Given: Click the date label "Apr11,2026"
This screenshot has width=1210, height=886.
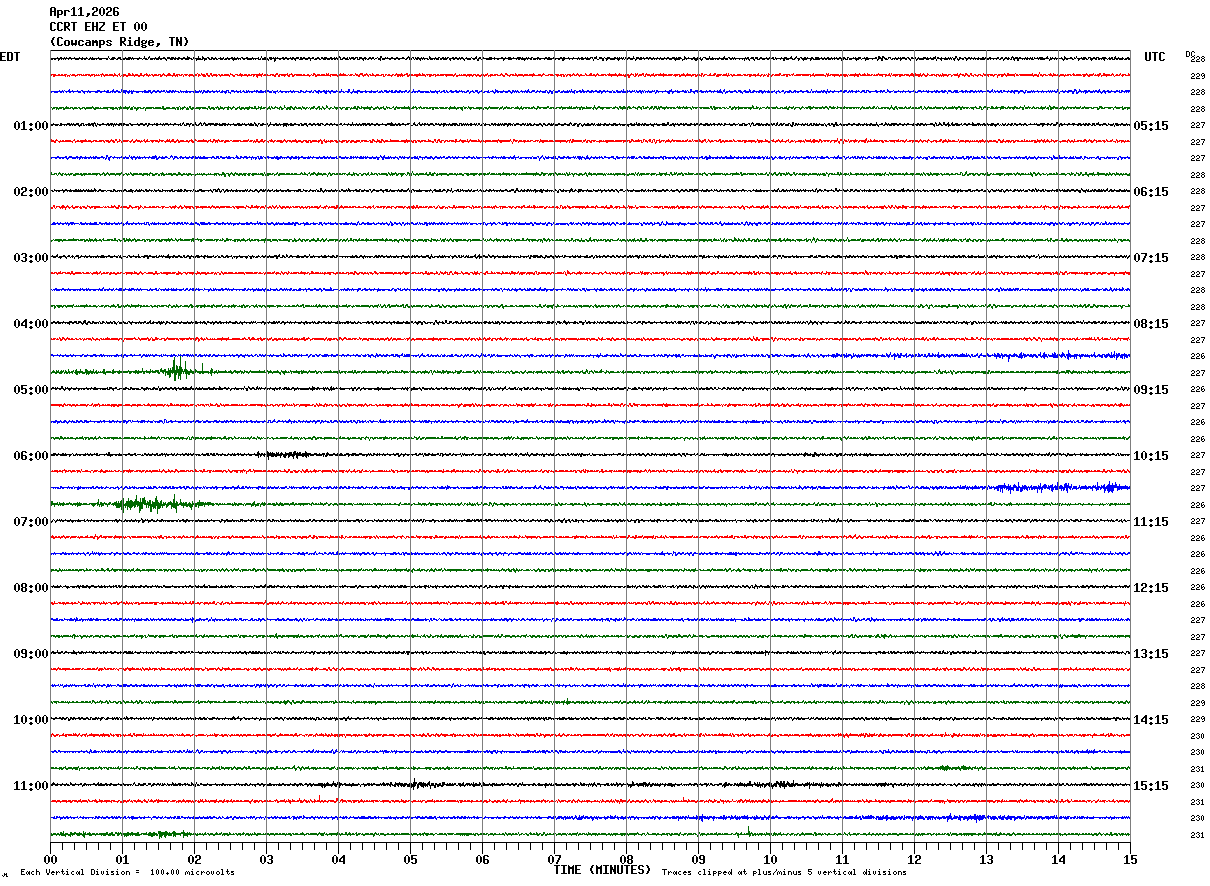Looking at the screenshot, I should point(84,12).
